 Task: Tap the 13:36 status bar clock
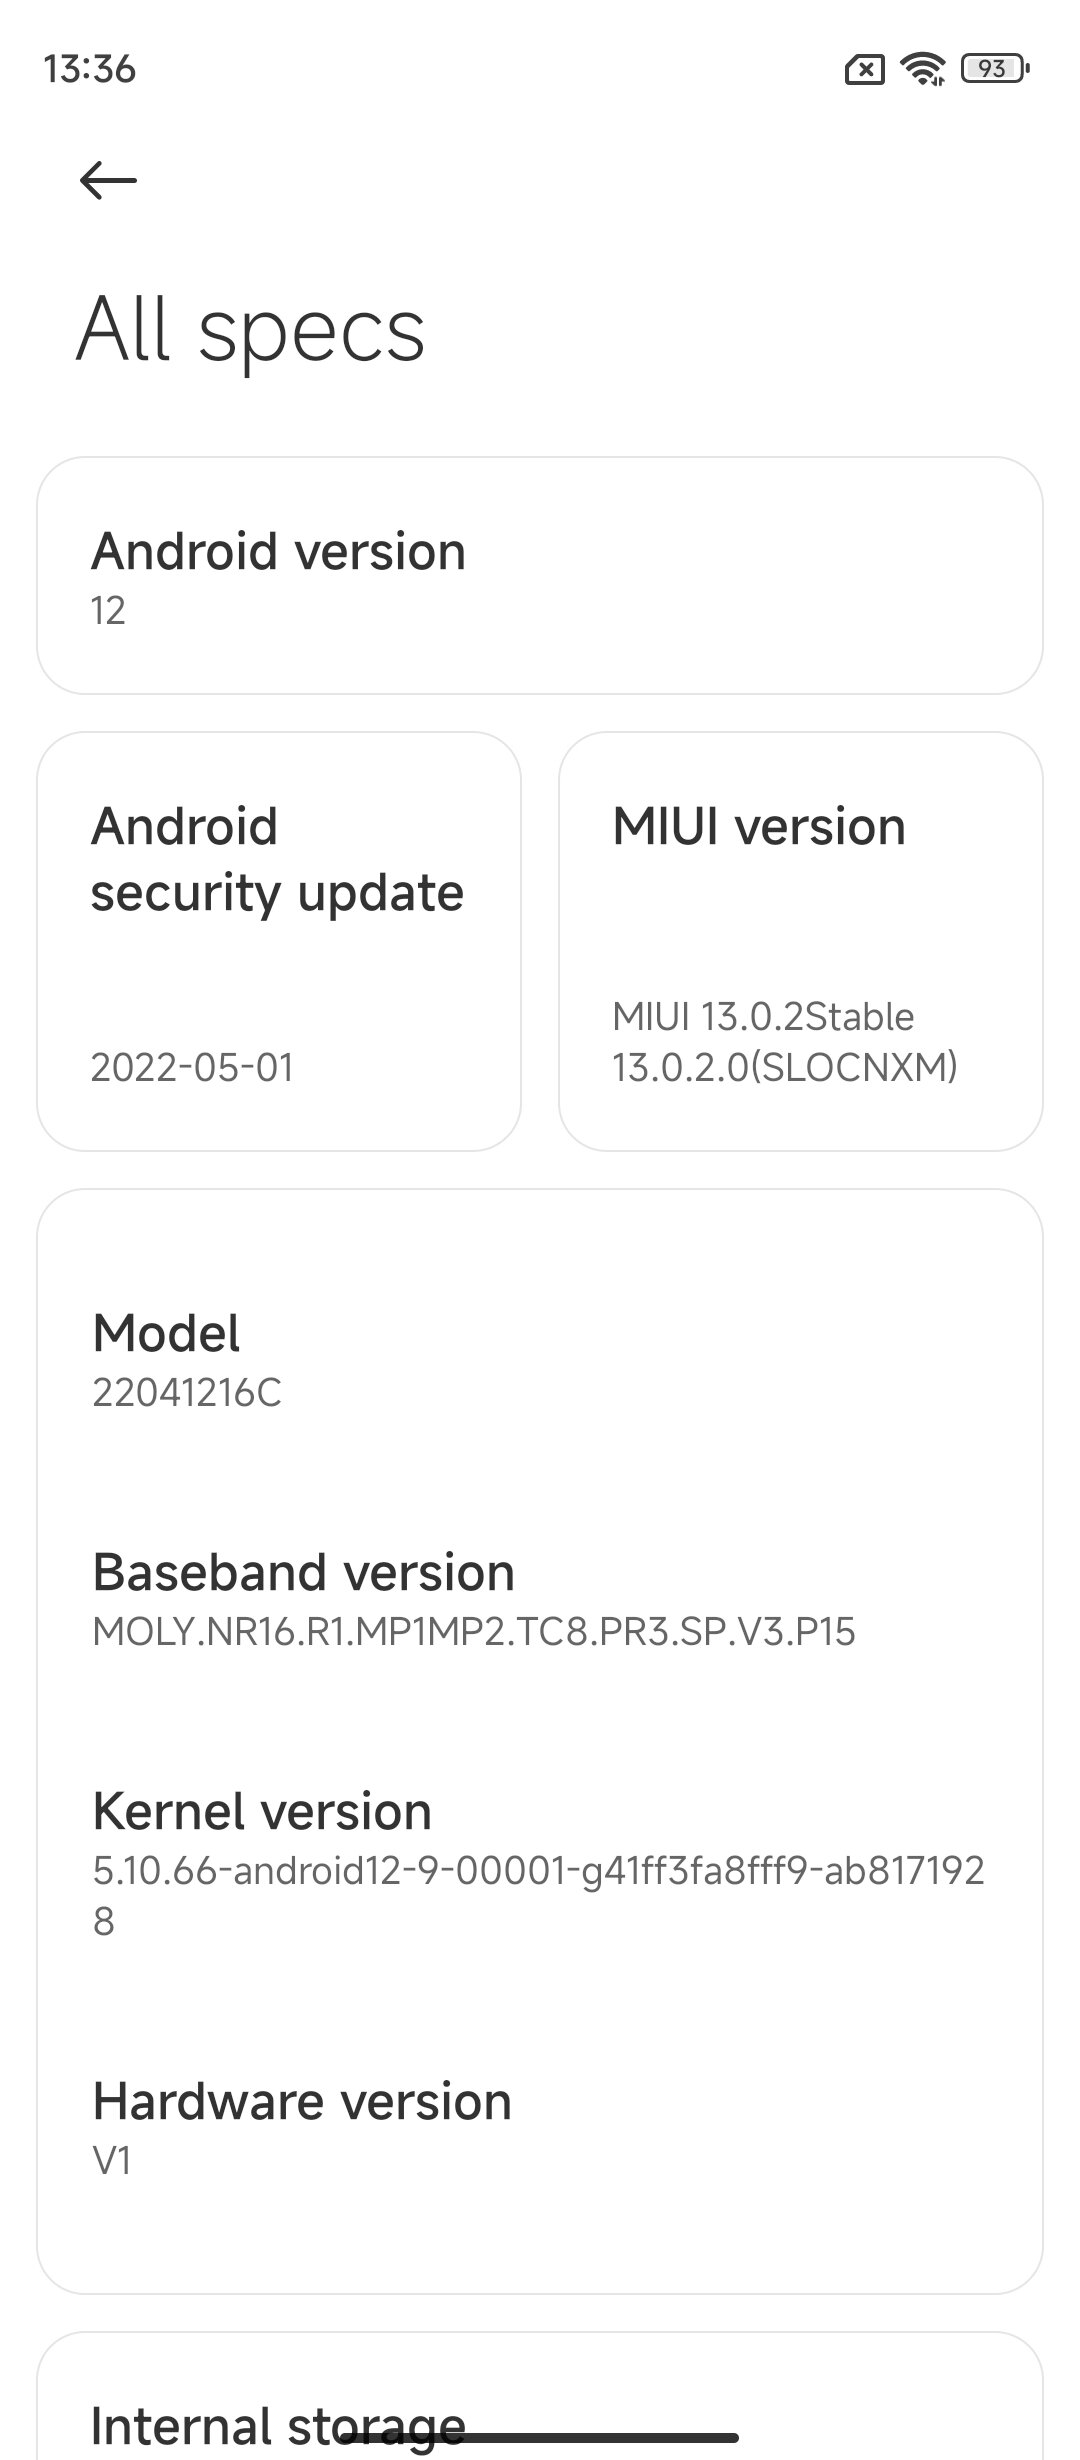90,69
